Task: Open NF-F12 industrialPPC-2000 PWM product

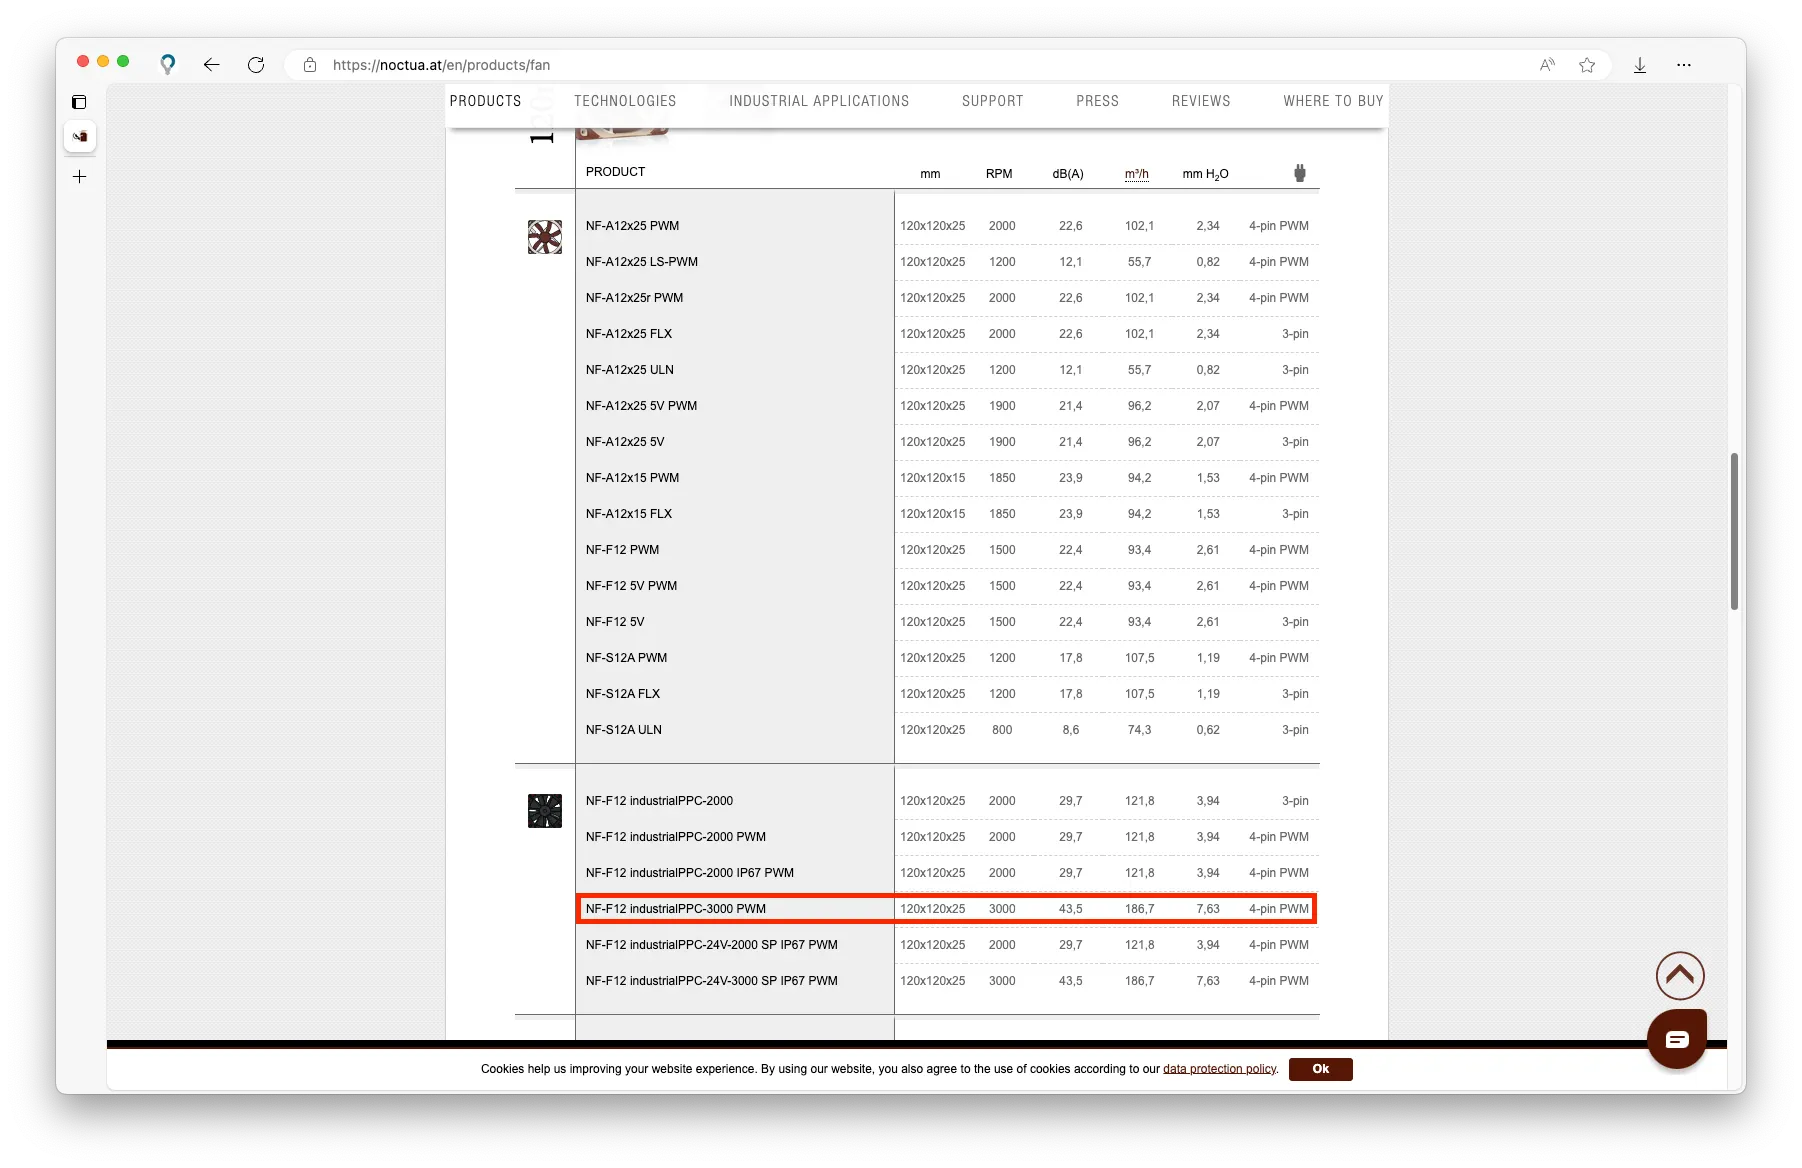Action: (676, 837)
